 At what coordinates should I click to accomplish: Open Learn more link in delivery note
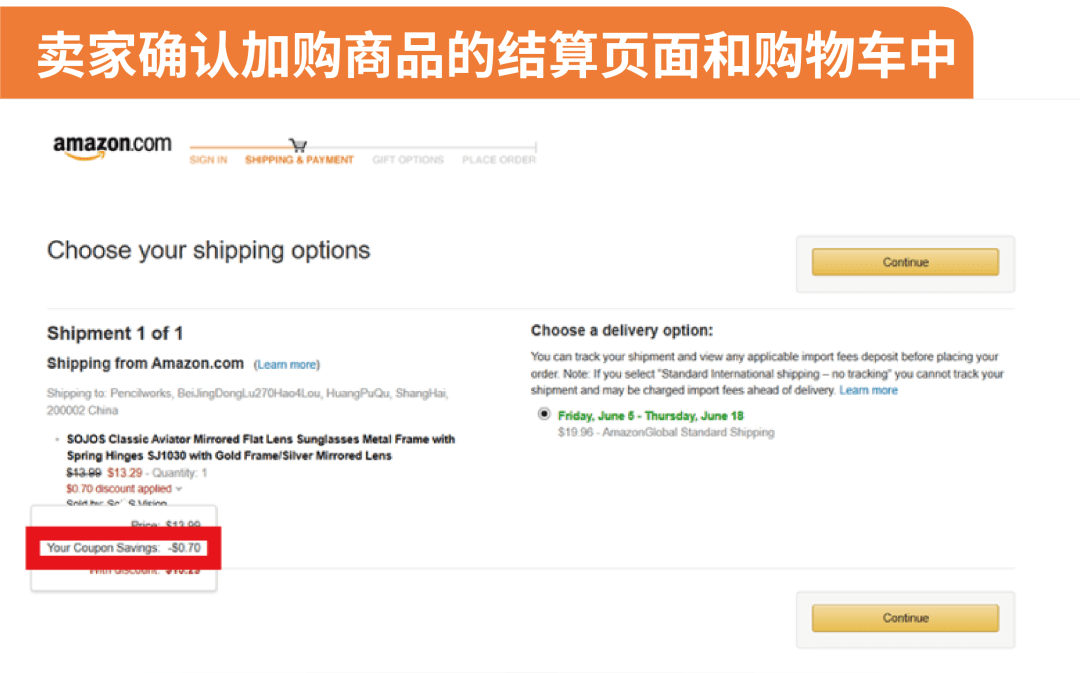pos(868,390)
